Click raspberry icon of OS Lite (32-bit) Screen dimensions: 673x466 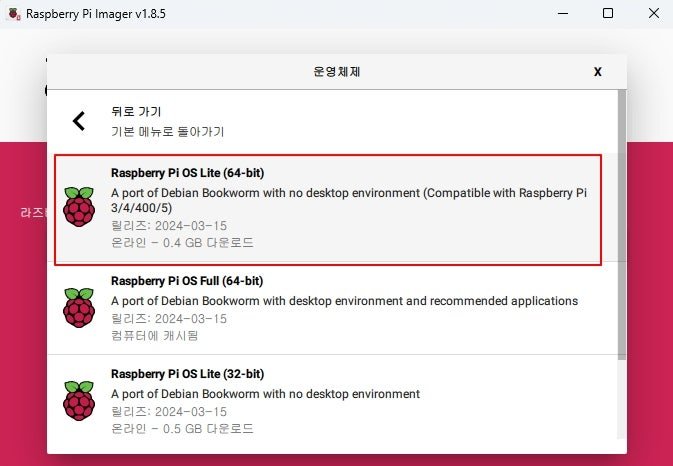(x=79, y=401)
